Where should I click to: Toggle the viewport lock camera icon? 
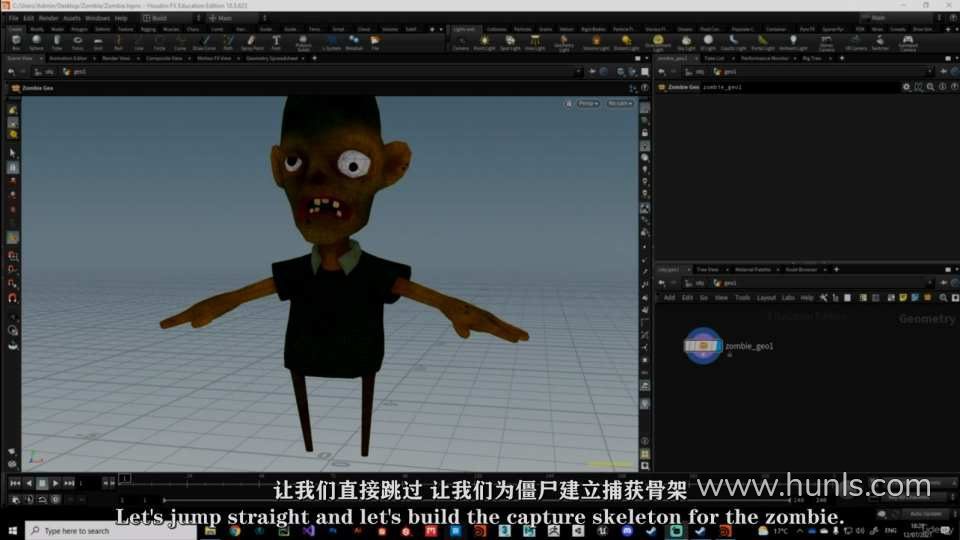pyautogui.click(x=645, y=133)
